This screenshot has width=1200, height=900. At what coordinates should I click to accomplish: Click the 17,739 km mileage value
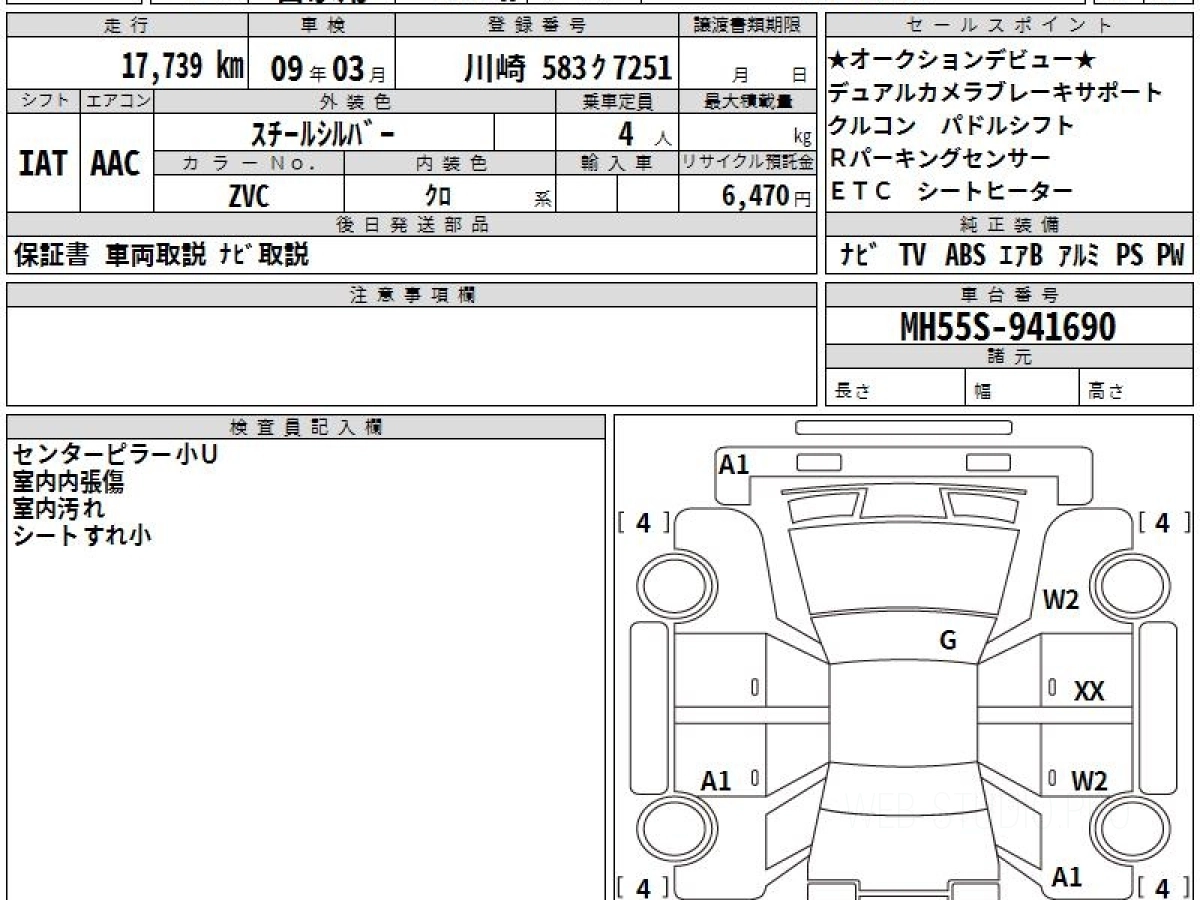[182, 68]
